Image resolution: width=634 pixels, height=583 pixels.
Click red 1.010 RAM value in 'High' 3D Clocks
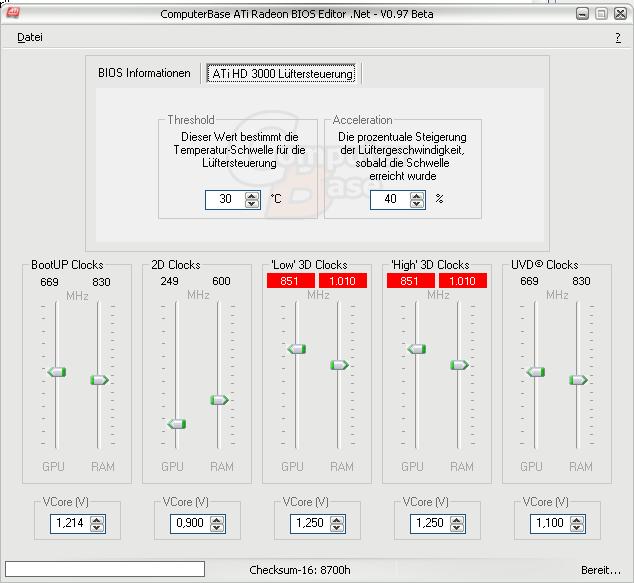click(x=463, y=281)
